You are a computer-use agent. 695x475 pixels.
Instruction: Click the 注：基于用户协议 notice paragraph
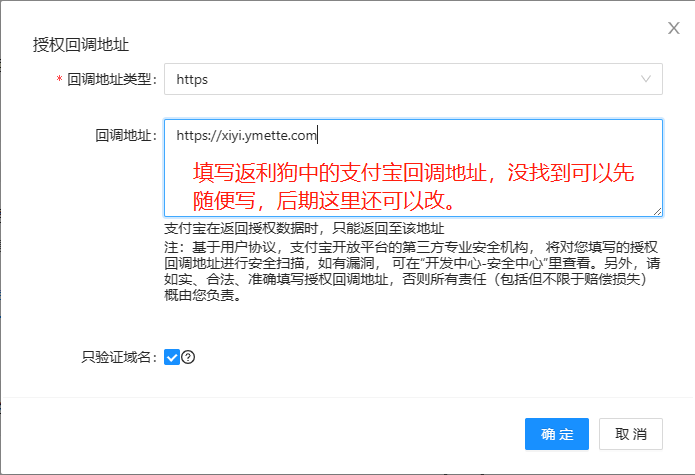click(411, 270)
